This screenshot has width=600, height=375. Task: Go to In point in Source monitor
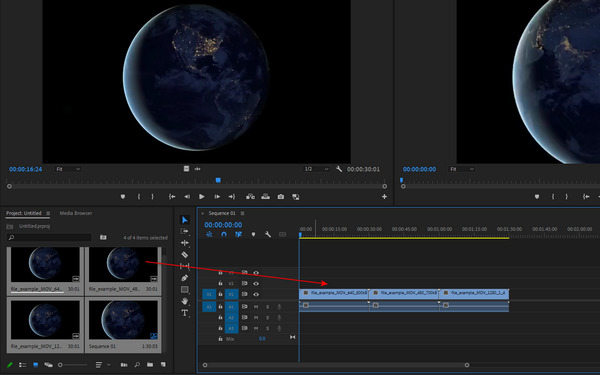click(172, 197)
